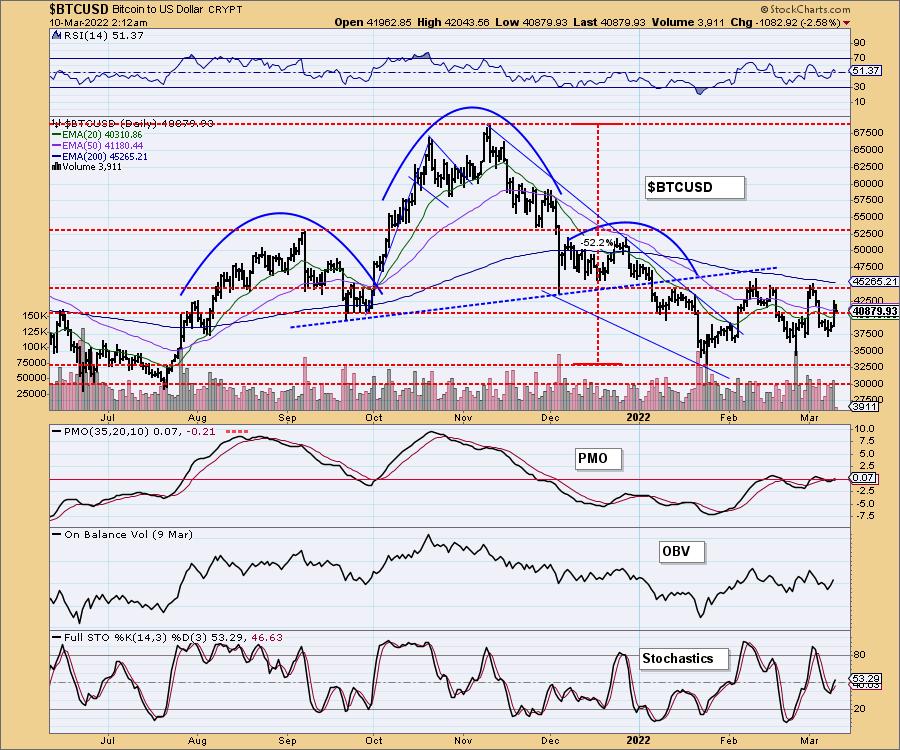
Task: Click the EMA(200) 45265.21 legend entry
Action: click(x=99, y=156)
